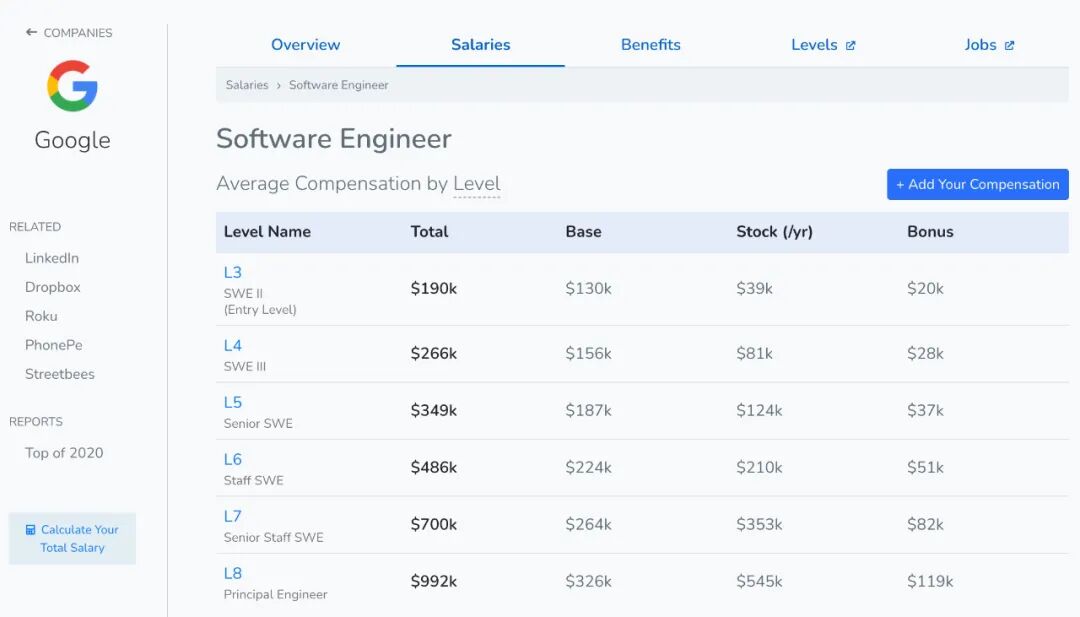Click the Total column header
This screenshot has width=1080, height=617.
[429, 232]
